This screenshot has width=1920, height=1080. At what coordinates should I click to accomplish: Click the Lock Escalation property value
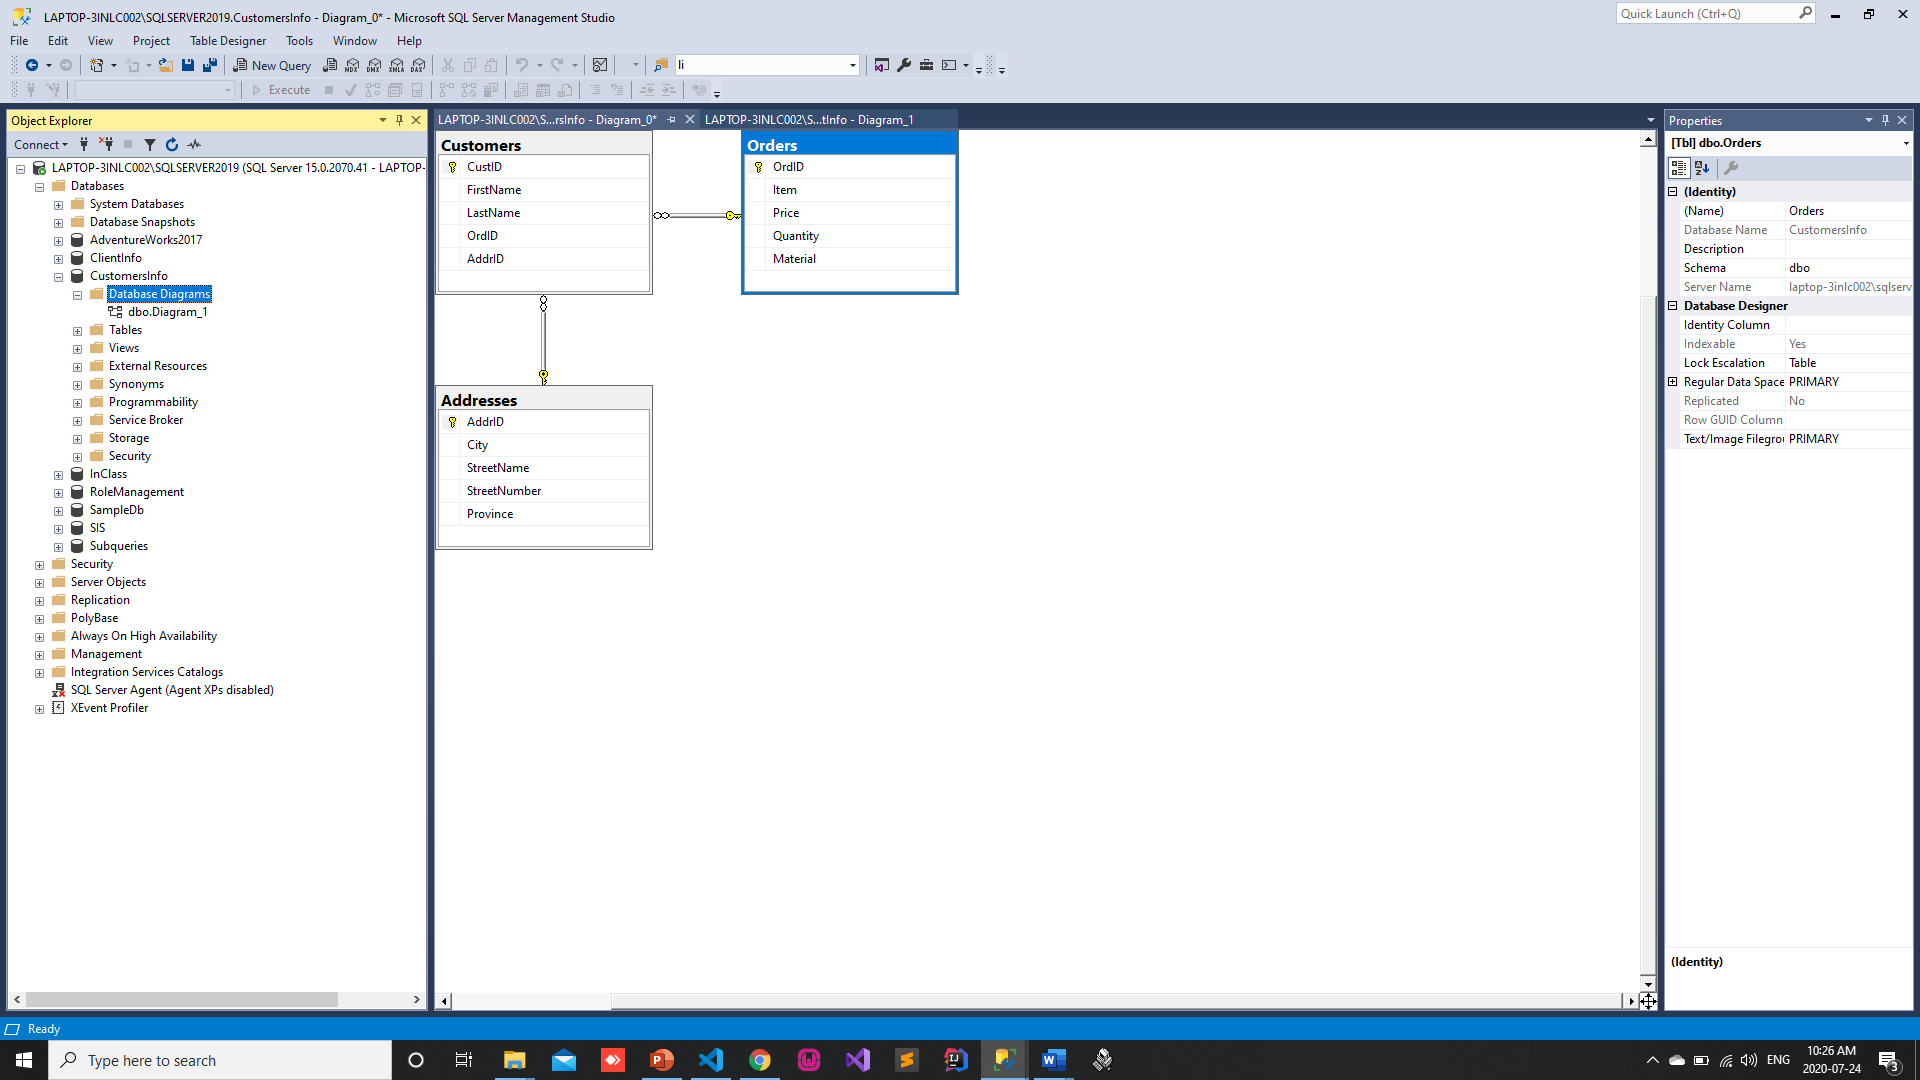click(1848, 363)
